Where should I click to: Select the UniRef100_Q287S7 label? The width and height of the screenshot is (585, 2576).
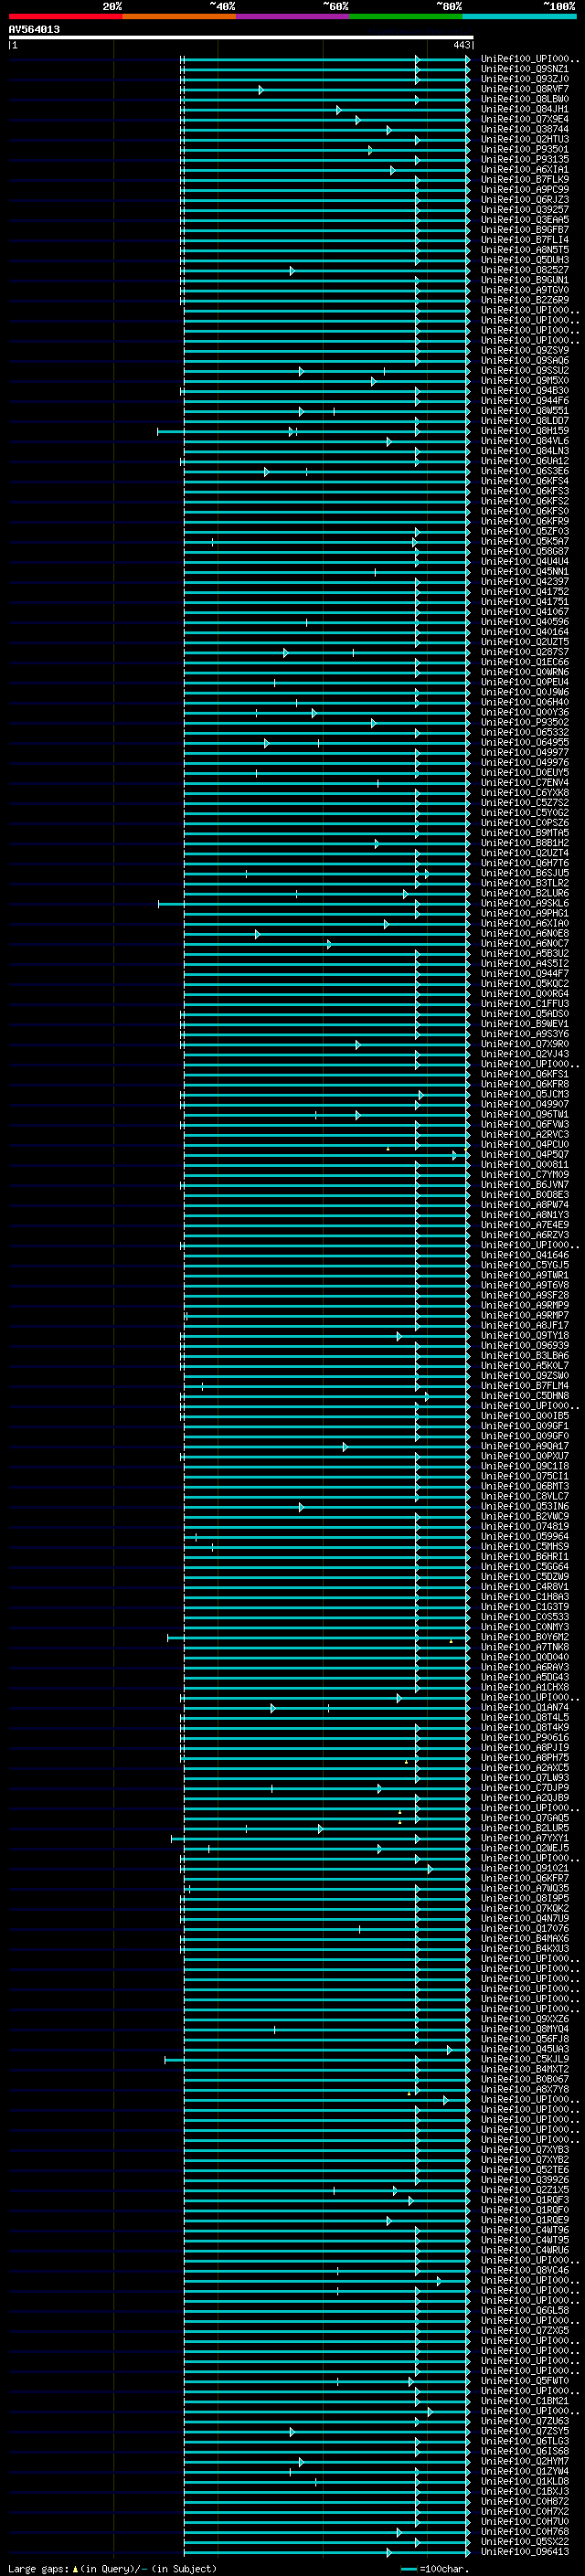(525, 652)
